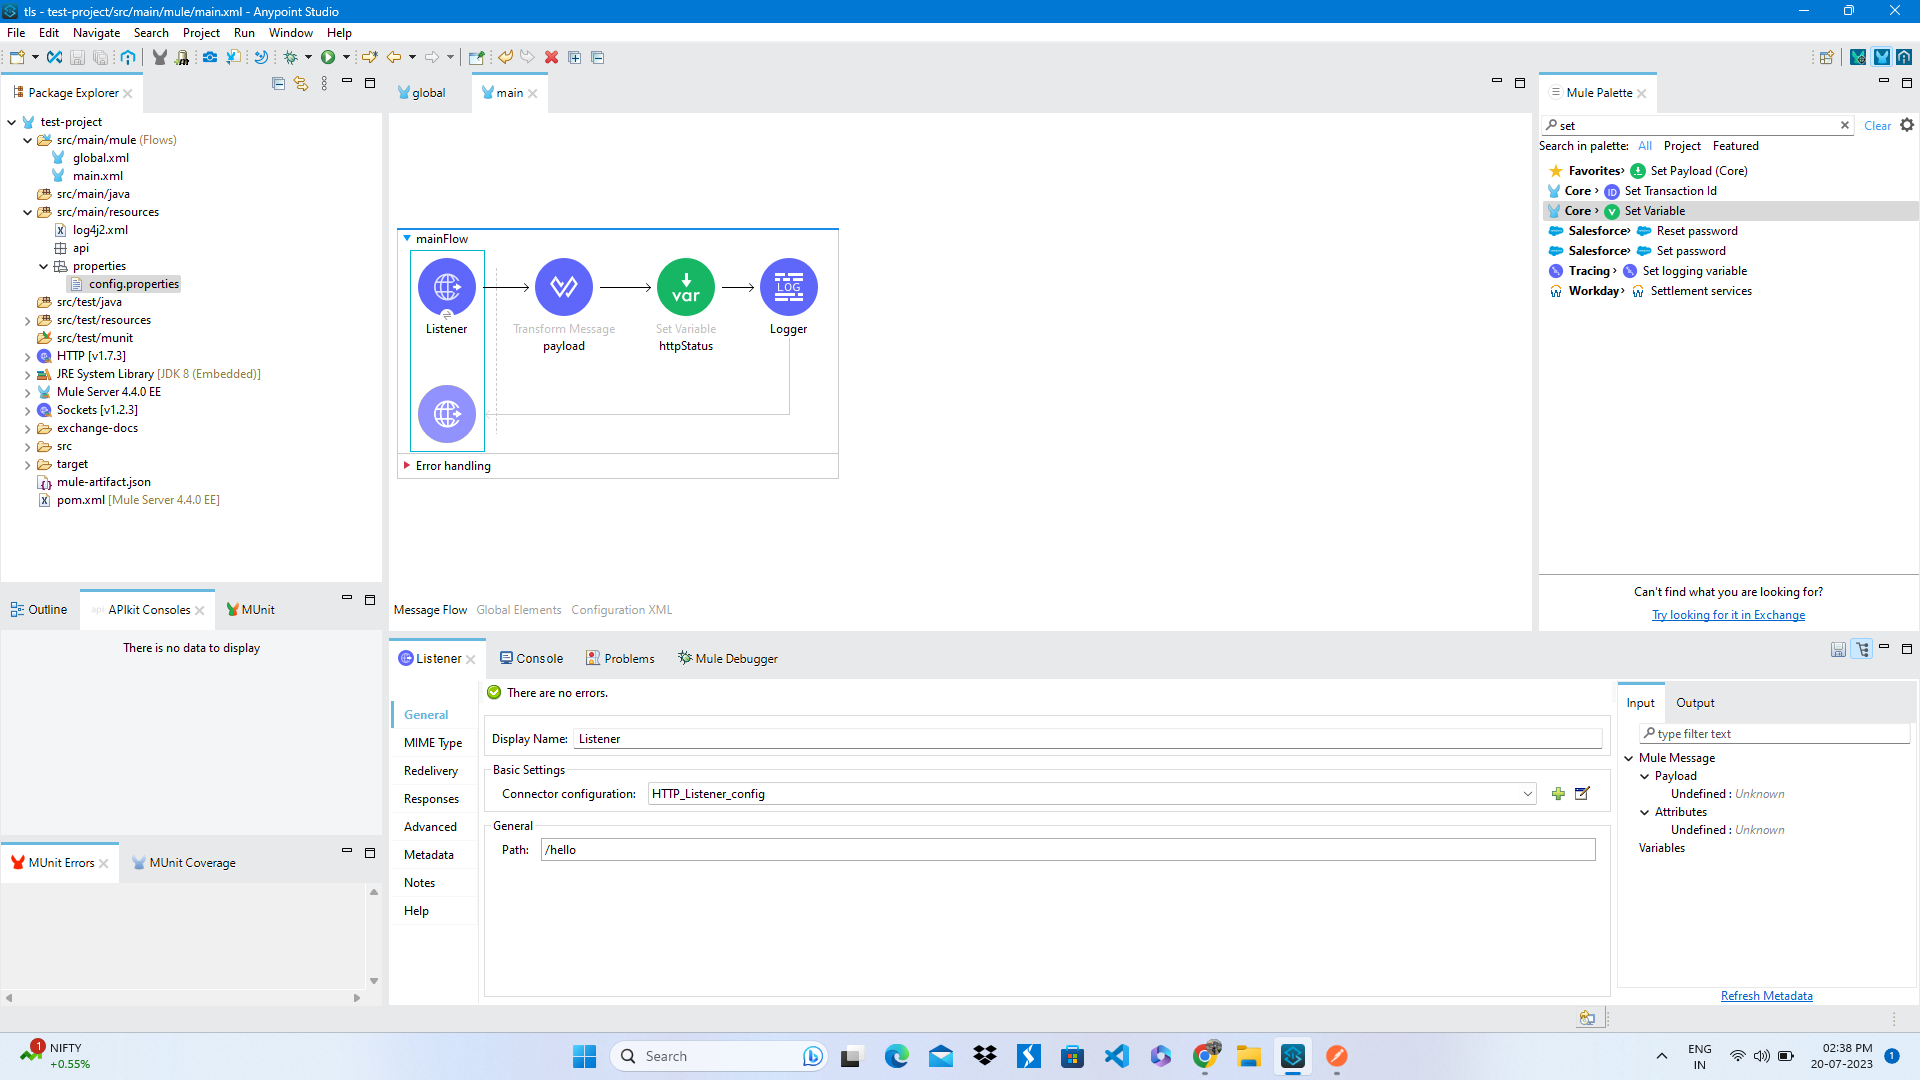Open the Run button dropdown arrow
Image resolution: width=1920 pixels, height=1080 pixels.
(x=346, y=57)
